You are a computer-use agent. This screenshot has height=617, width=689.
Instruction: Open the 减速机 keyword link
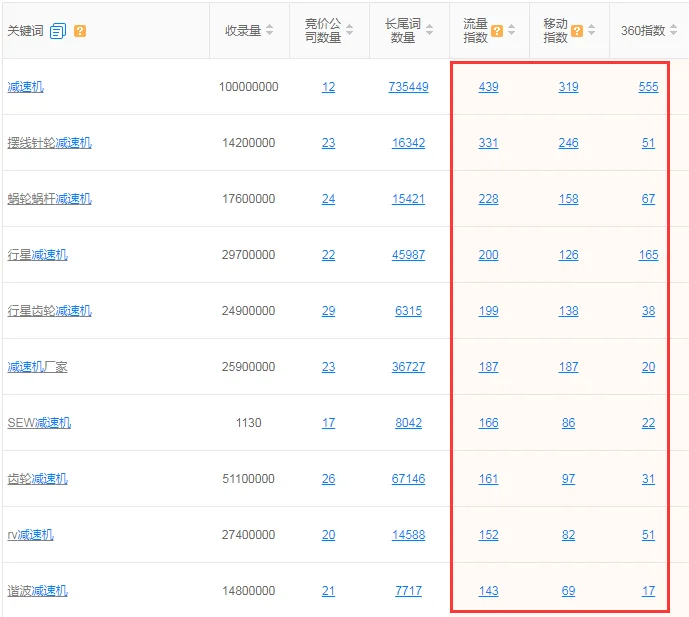[x=25, y=87]
